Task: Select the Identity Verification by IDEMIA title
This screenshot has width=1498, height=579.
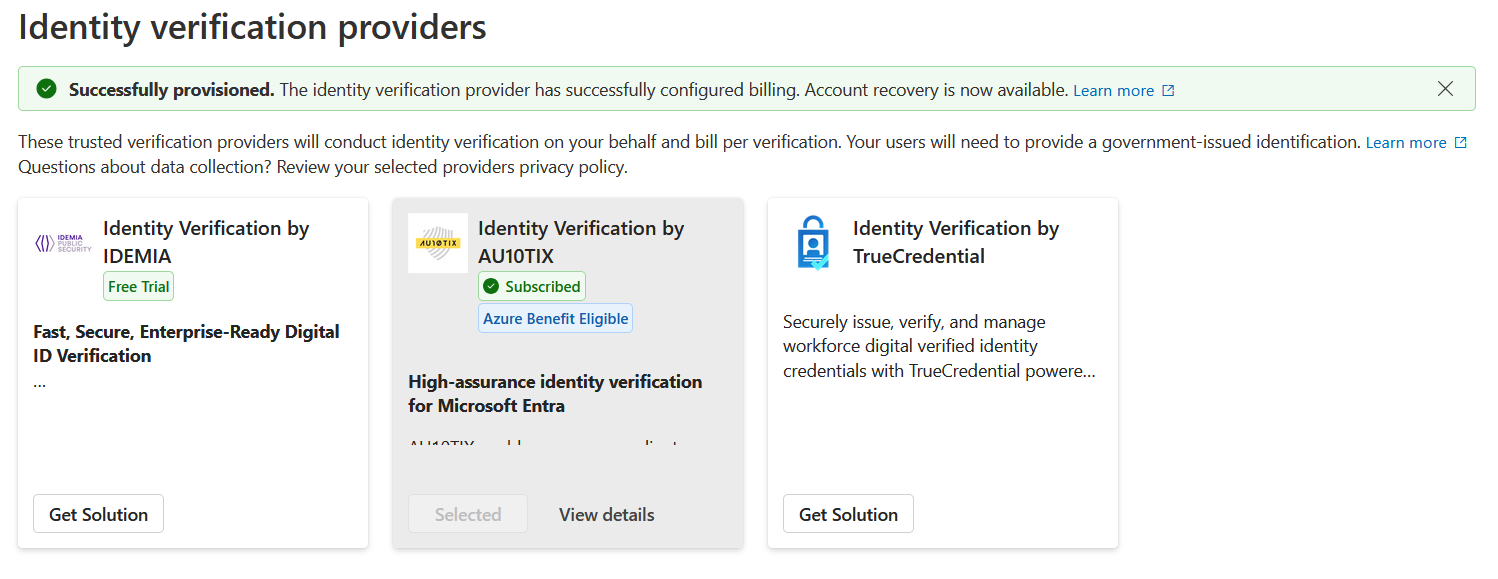Action: pos(205,242)
